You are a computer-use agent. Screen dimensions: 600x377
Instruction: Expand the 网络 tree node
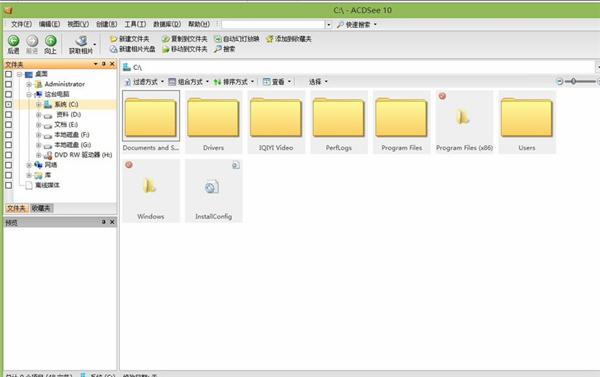click(x=29, y=165)
